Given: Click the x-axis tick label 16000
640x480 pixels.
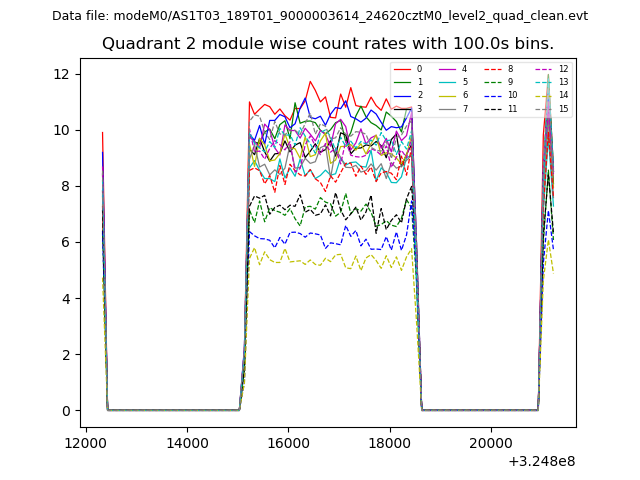Looking at the screenshot, I should click(x=288, y=442).
